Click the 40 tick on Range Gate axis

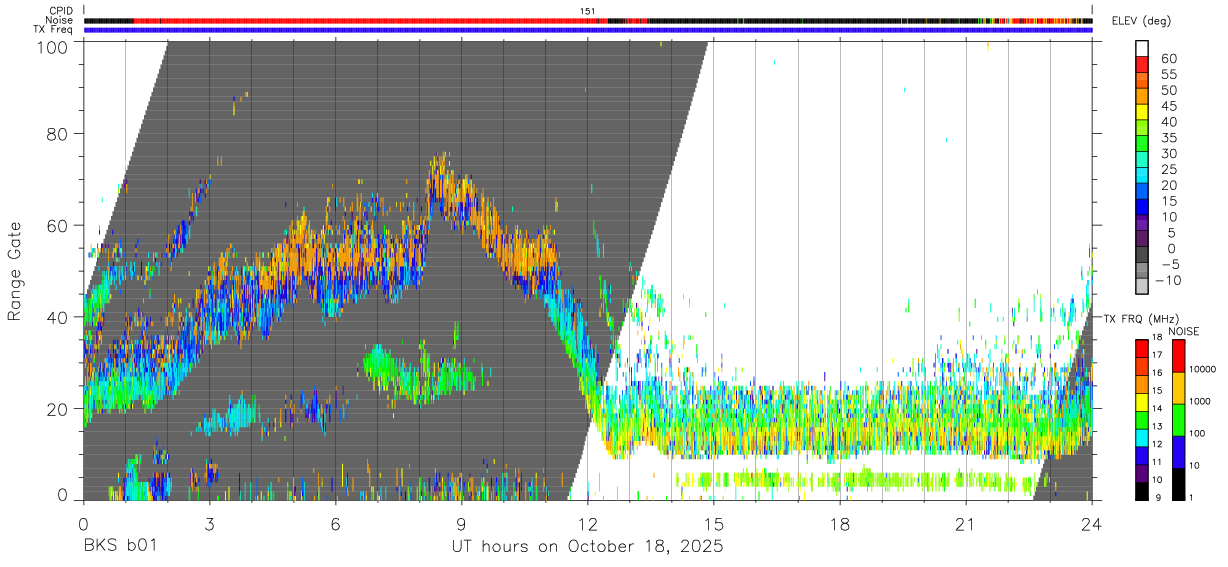click(57, 317)
